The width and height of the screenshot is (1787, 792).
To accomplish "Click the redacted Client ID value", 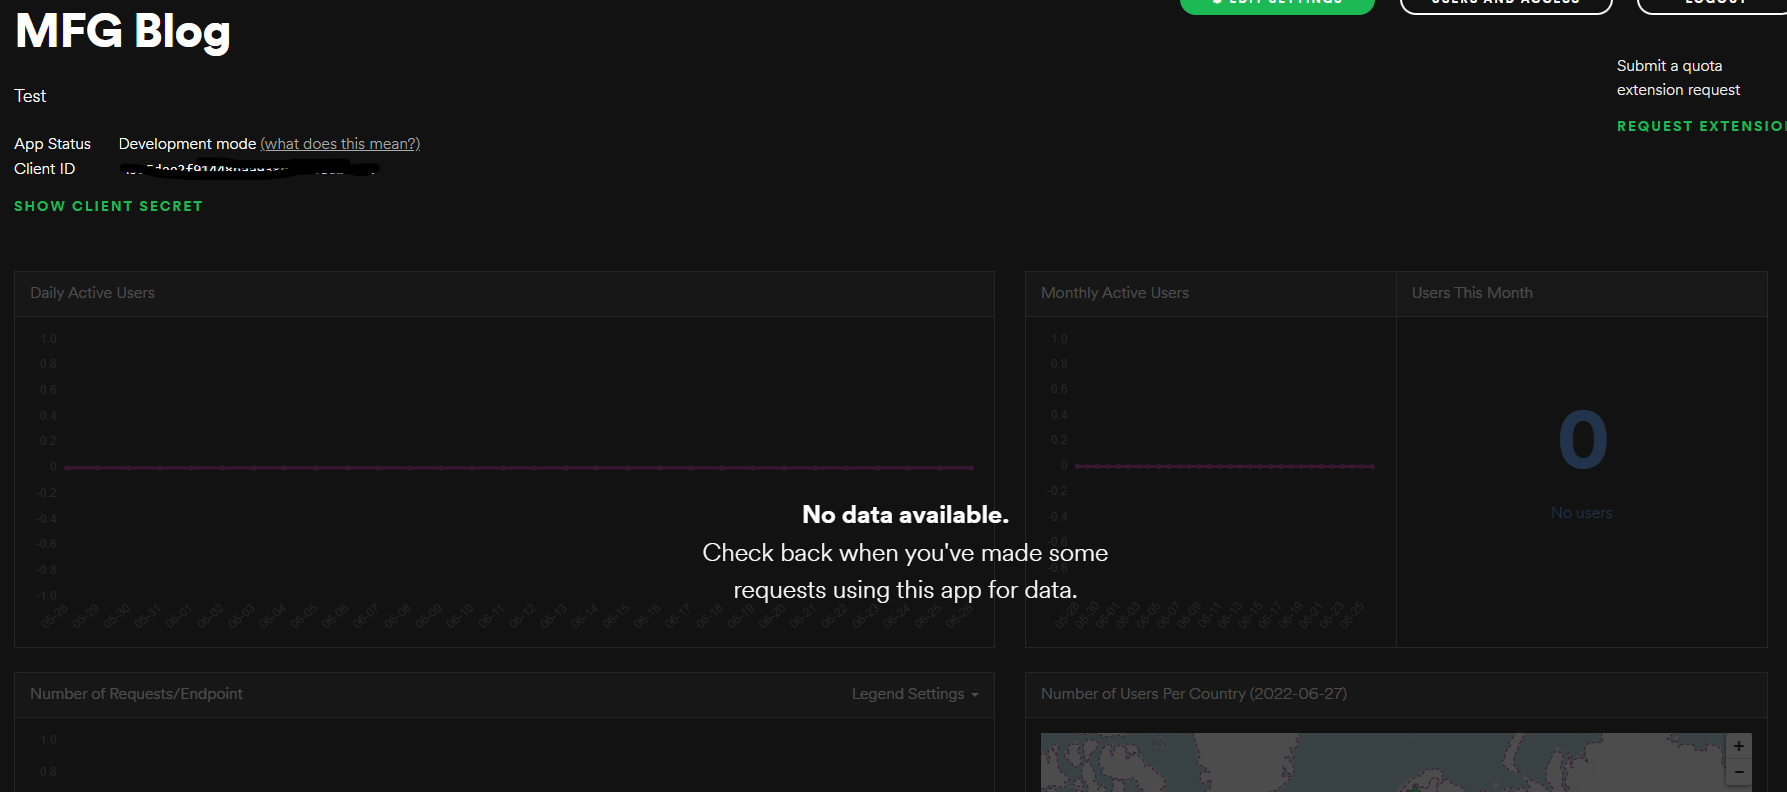I will [x=249, y=169].
